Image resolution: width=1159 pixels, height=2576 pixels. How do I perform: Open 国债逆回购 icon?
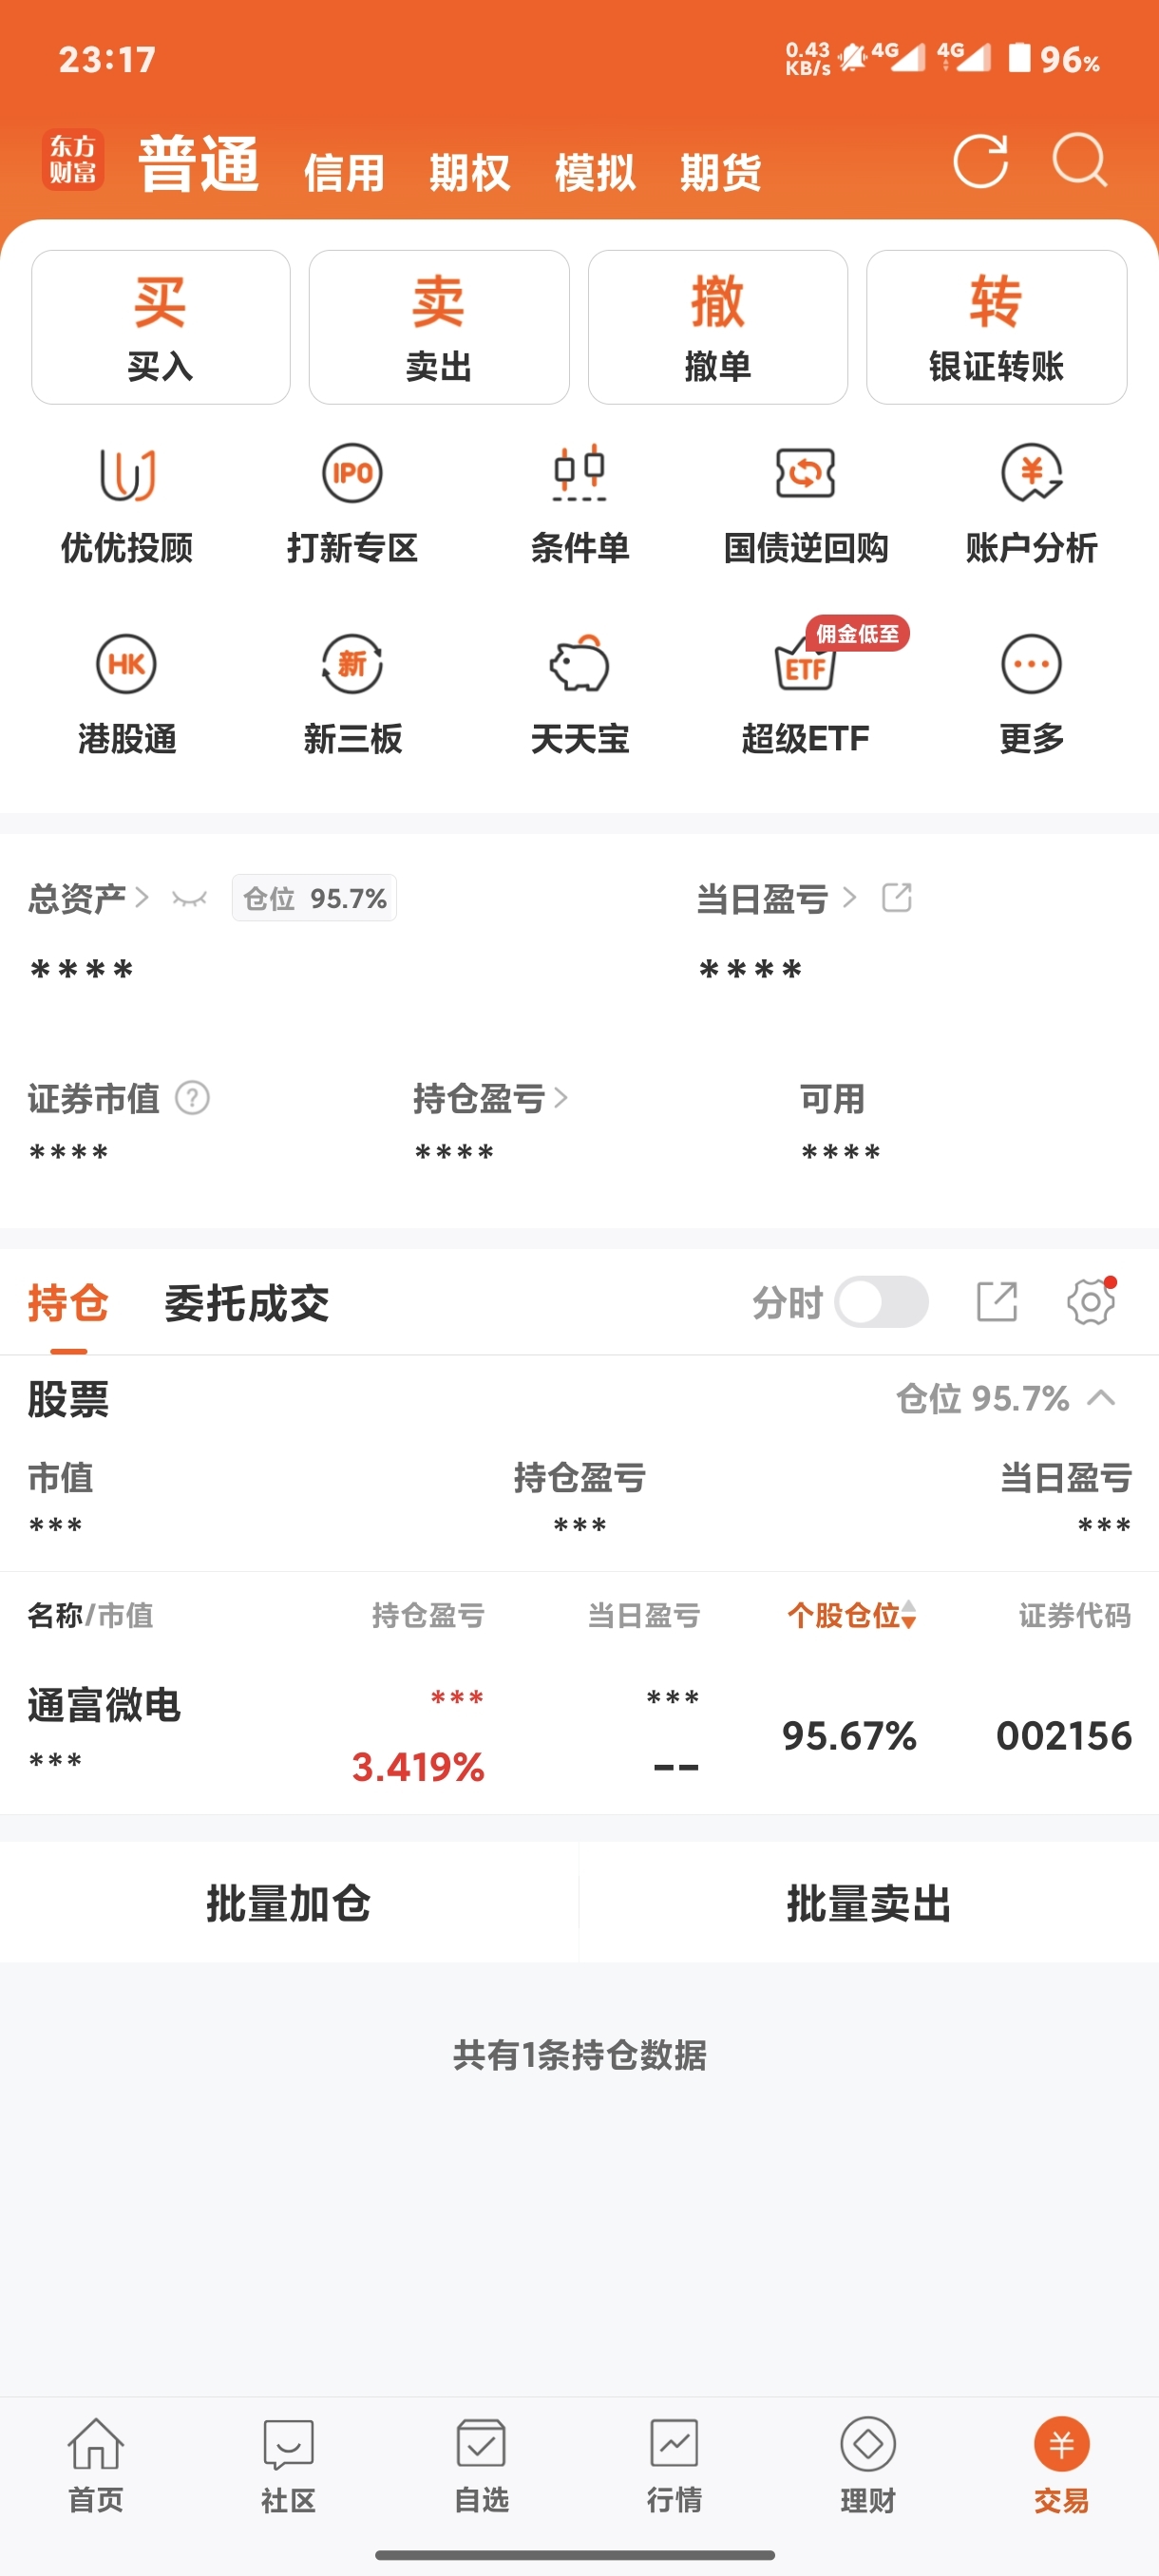click(805, 473)
